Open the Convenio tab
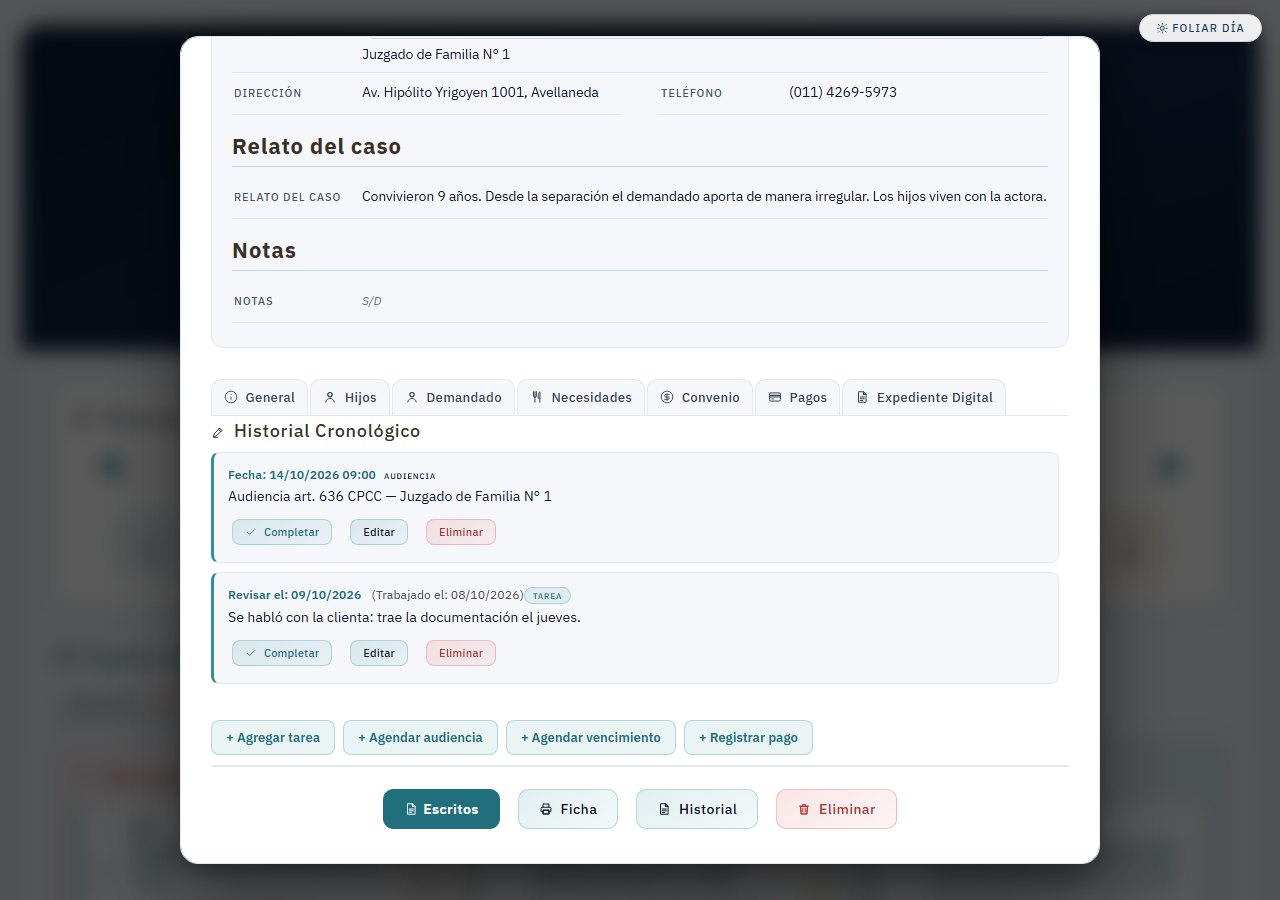This screenshot has width=1280, height=900. (700, 397)
